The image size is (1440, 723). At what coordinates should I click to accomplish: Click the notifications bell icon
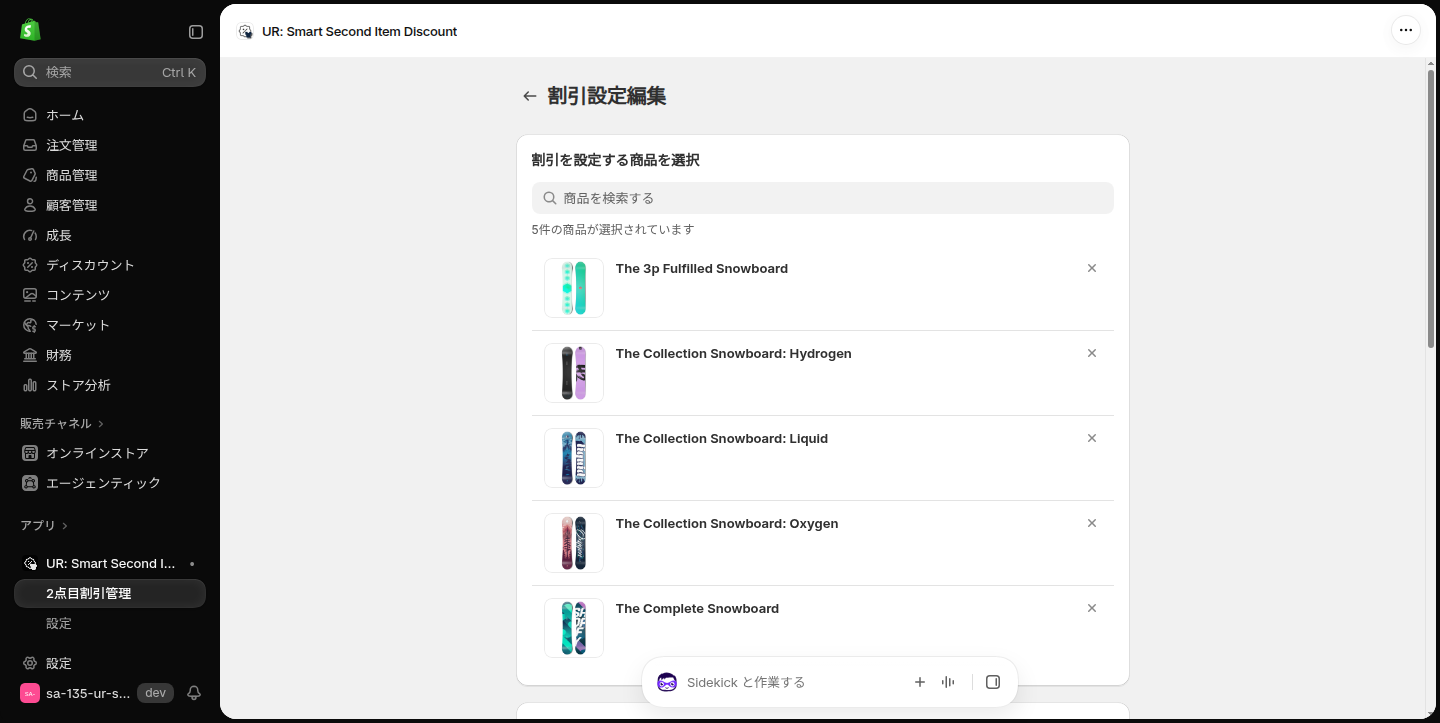point(194,693)
